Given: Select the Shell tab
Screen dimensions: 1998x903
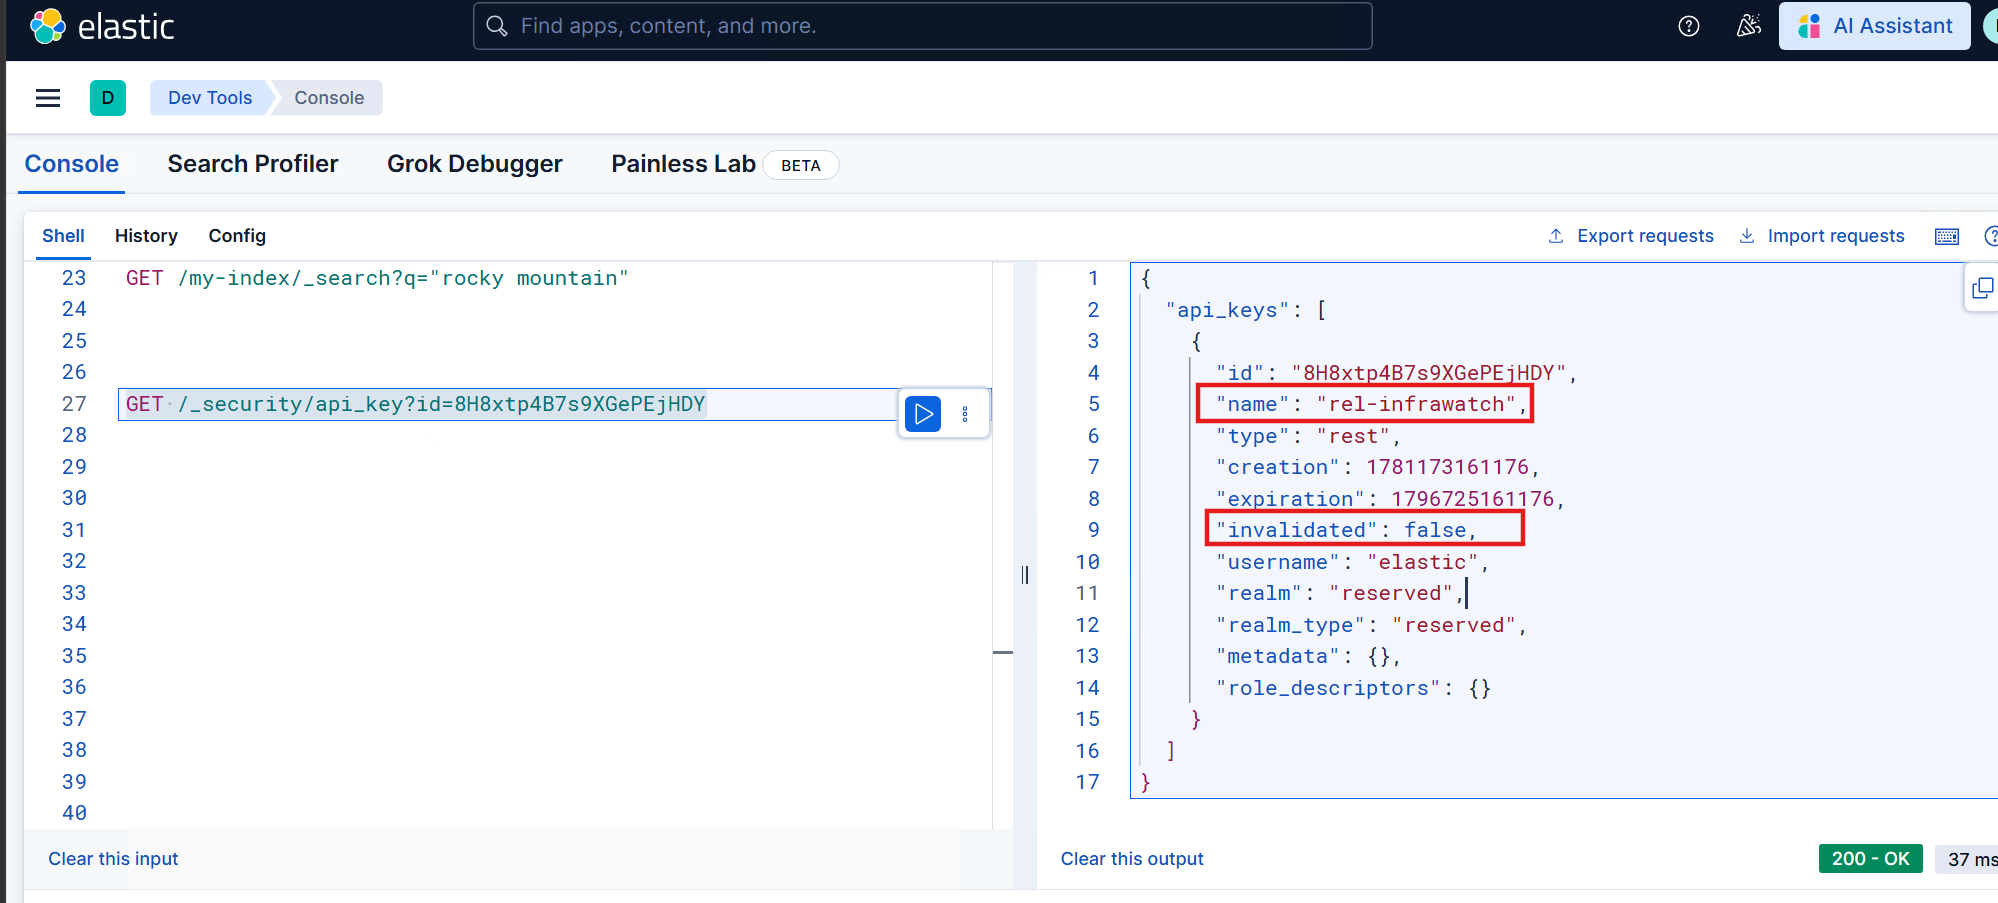Looking at the screenshot, I should click(x=63, y=236).
